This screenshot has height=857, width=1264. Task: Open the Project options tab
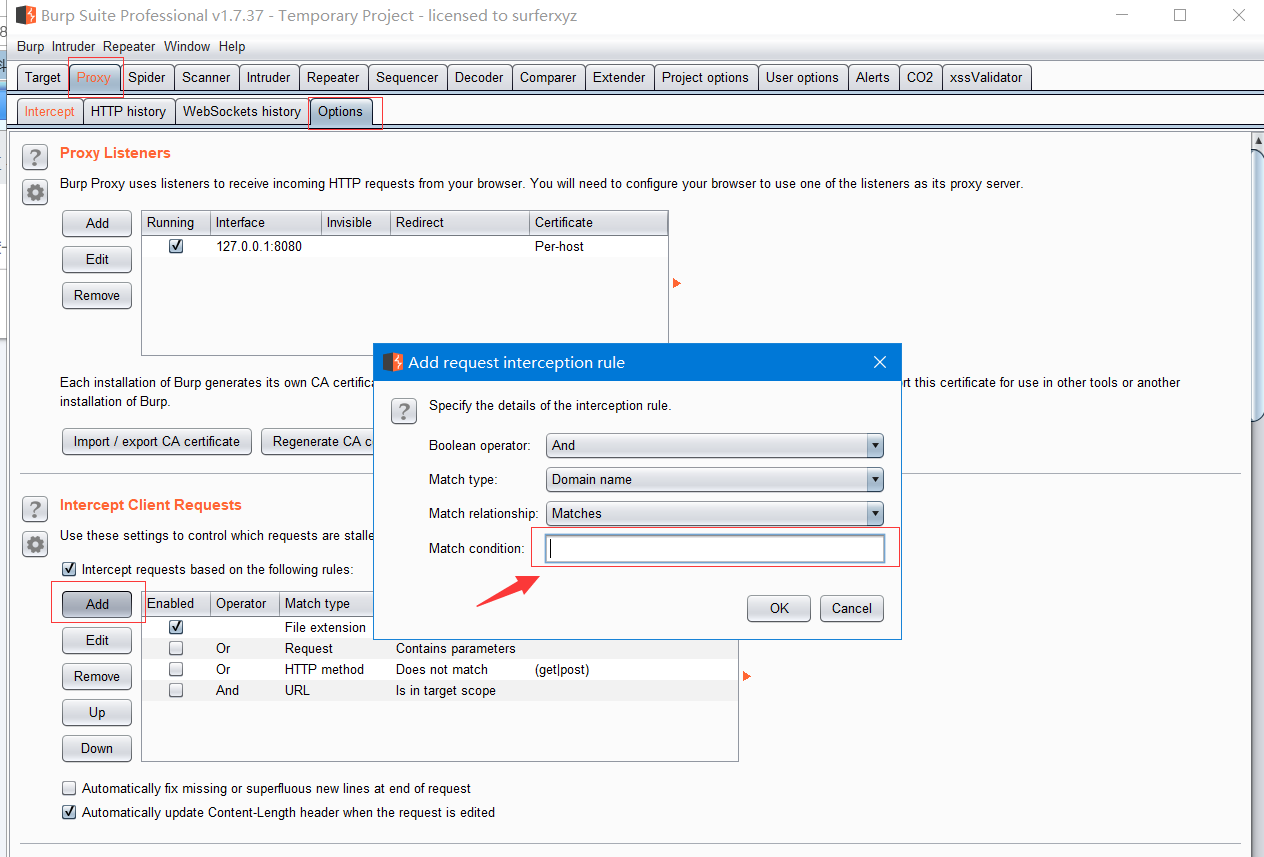[705, 77]
